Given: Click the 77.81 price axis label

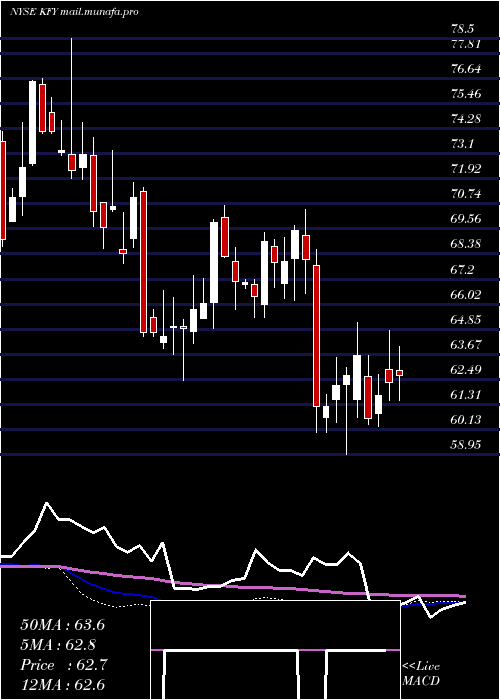Looking at the screenshot, I should [x=466, y=44].
